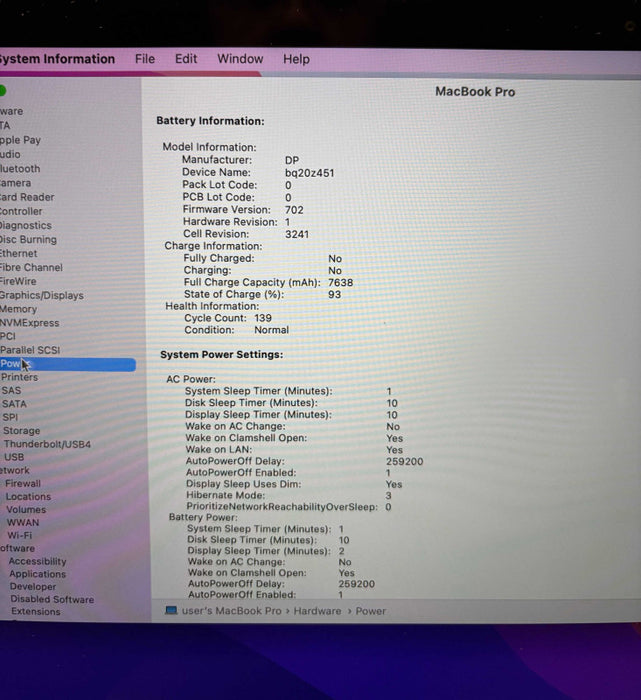Select Wi-Fi in the sidebar
The width and height of the screenshot is (641, 700).
pos(20,535)
